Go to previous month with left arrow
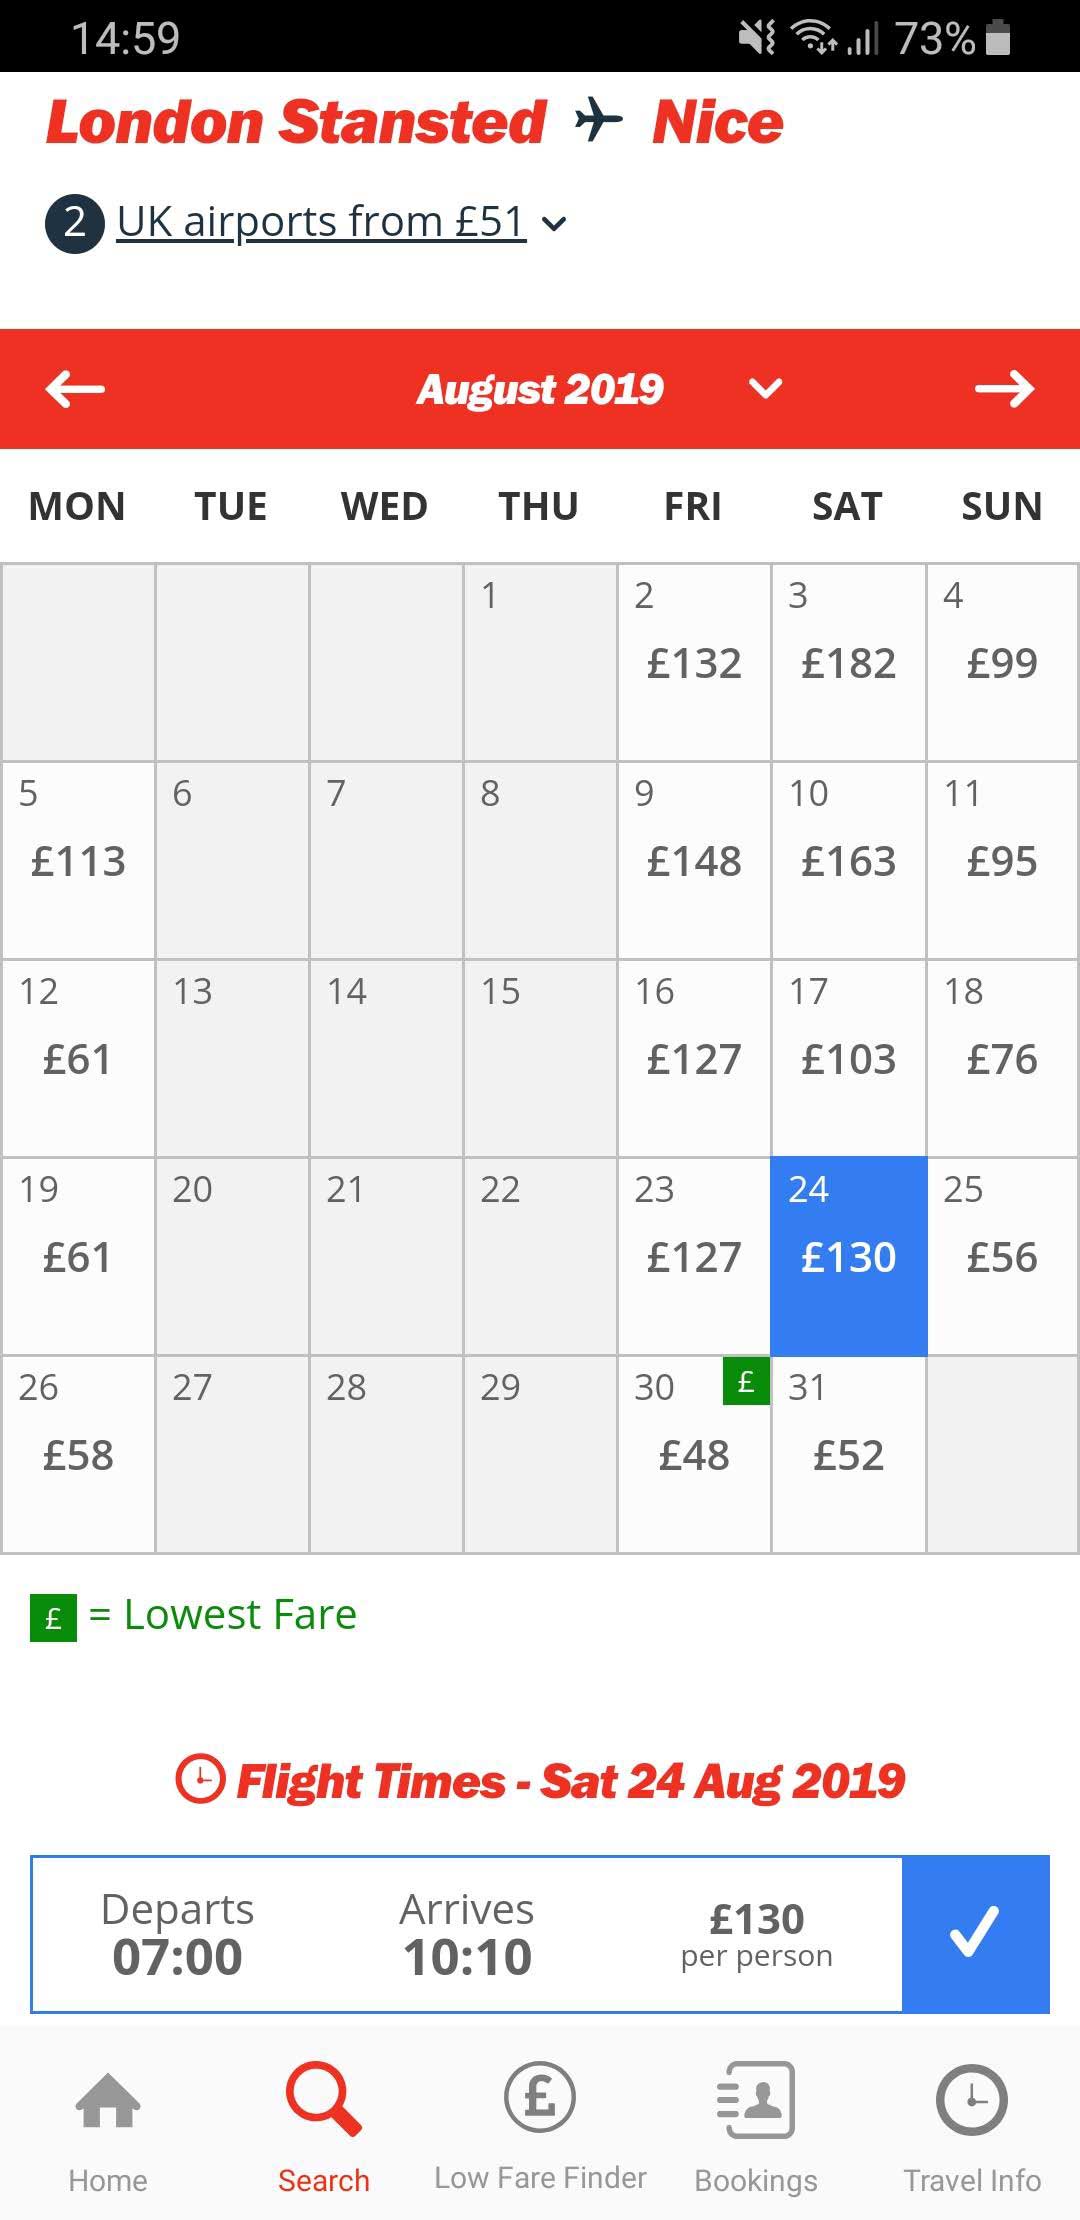Screen dimensions: 1080x2220 (x=75, y=389)
